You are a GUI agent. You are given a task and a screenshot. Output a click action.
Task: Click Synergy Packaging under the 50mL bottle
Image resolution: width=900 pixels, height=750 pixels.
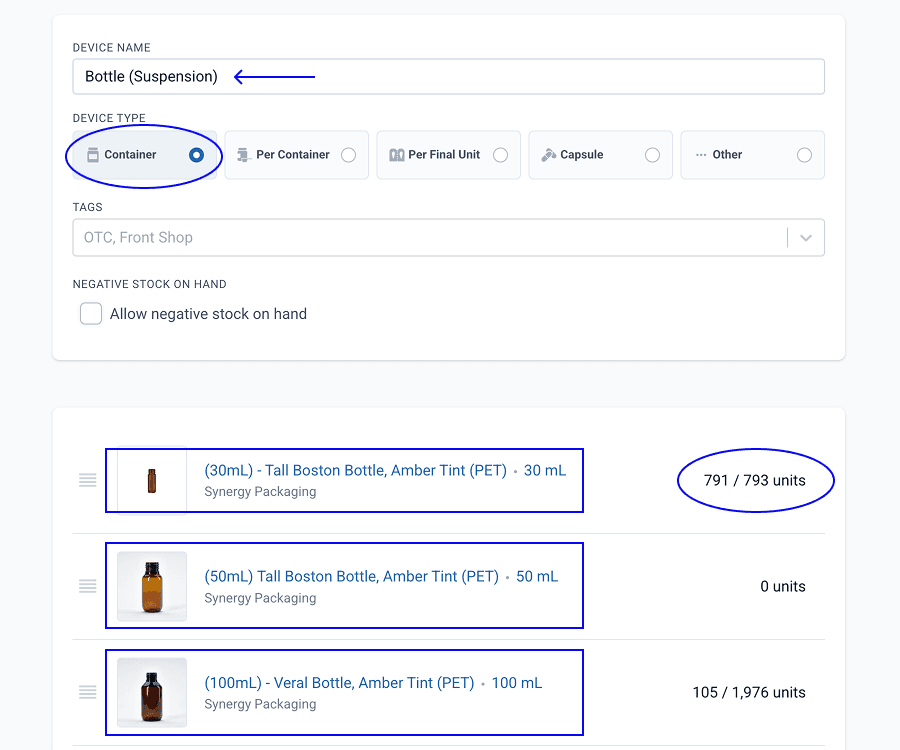coord(260,598)
